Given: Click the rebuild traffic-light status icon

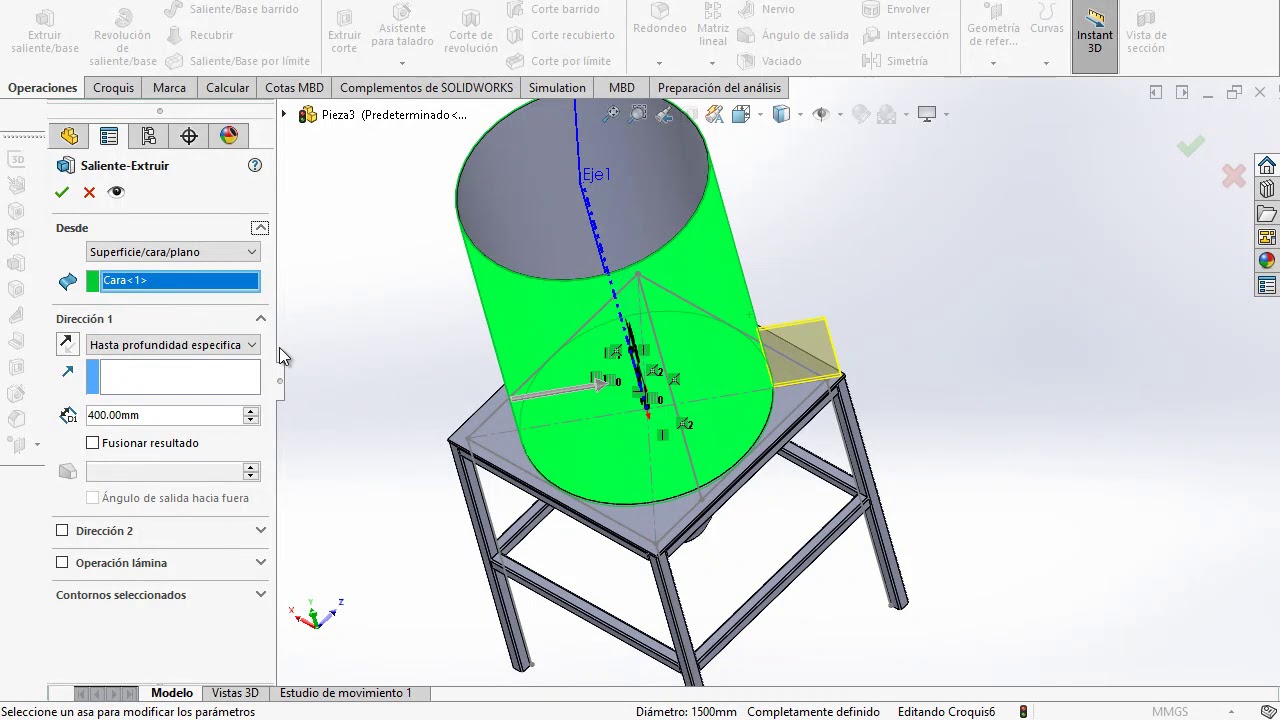Looking at the screenshot, I should coord(1023,712).
